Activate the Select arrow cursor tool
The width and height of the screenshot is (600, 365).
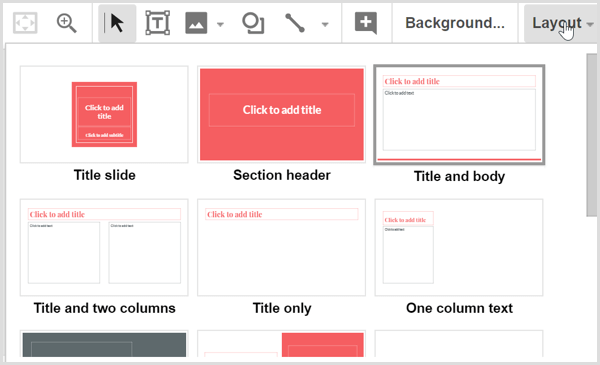tap(117, 23)
